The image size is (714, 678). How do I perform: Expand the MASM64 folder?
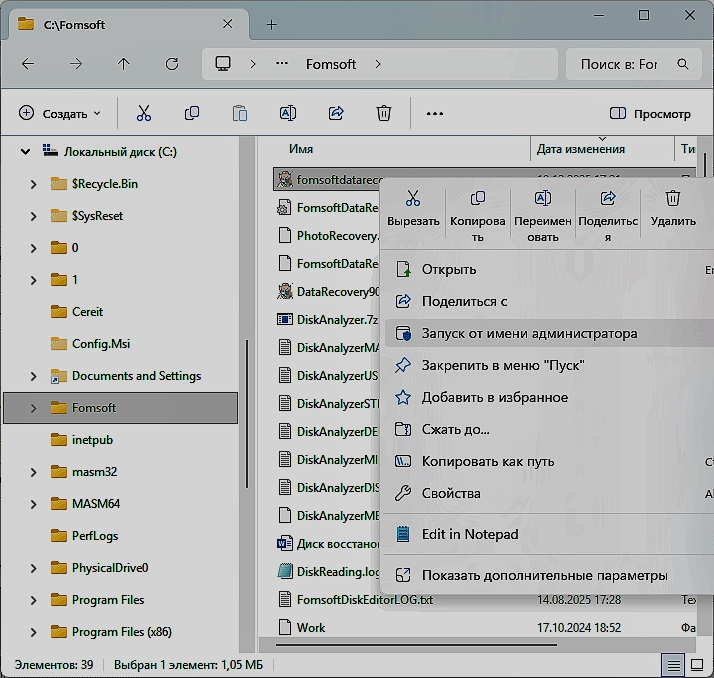(x=33, y=504)
